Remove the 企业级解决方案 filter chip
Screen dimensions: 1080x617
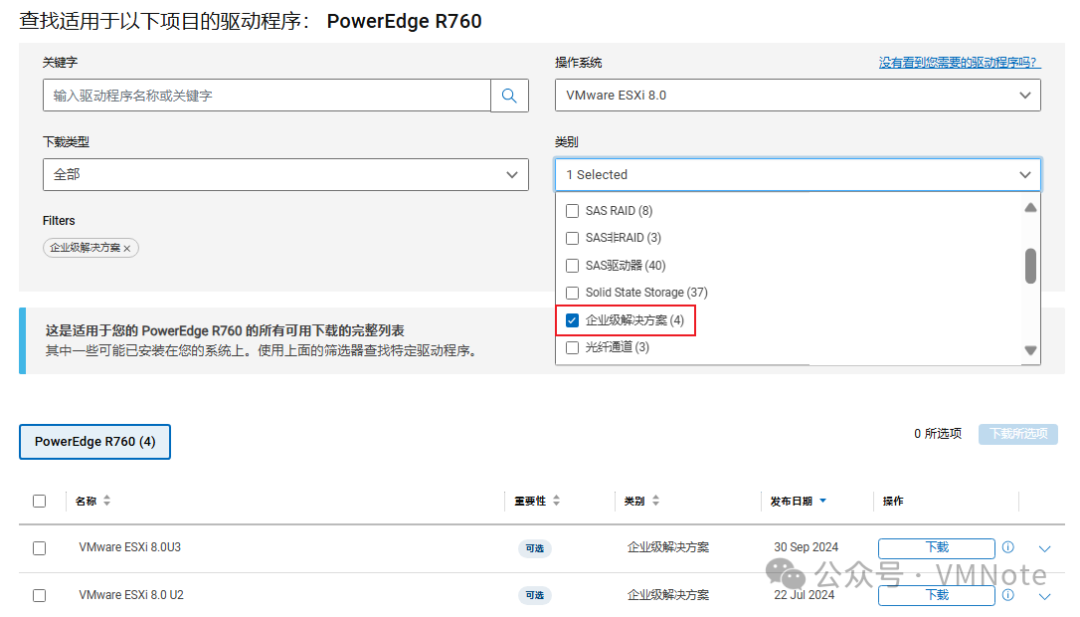pos(127,249)
